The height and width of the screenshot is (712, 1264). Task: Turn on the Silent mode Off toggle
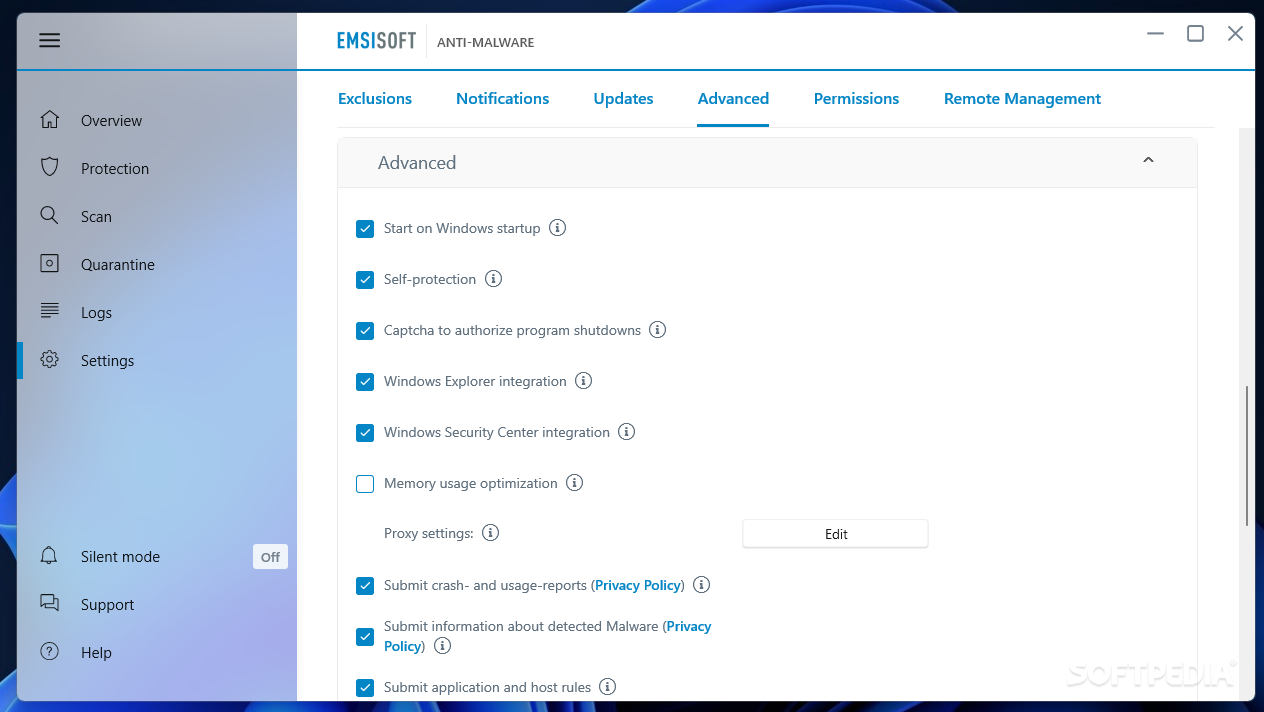tap(270, 557)
